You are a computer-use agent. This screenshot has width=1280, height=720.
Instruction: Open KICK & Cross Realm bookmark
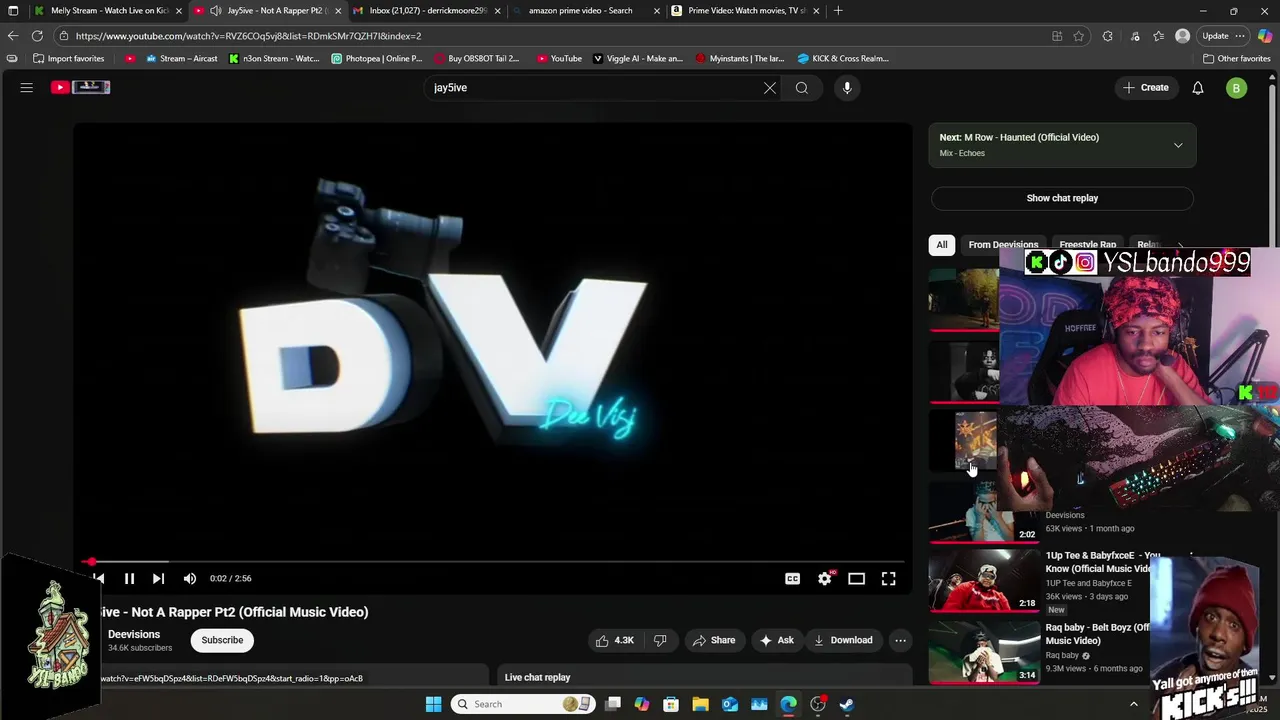pyautogui.click(x=842, y=58)
